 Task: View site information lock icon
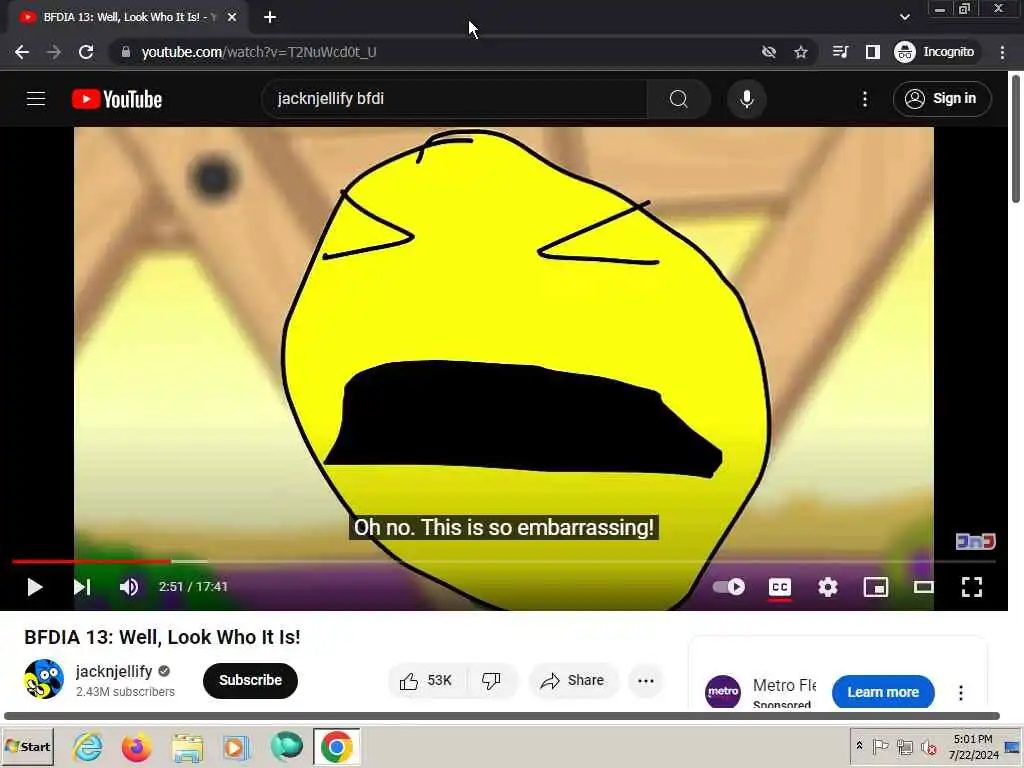click(x=126, y=52)
